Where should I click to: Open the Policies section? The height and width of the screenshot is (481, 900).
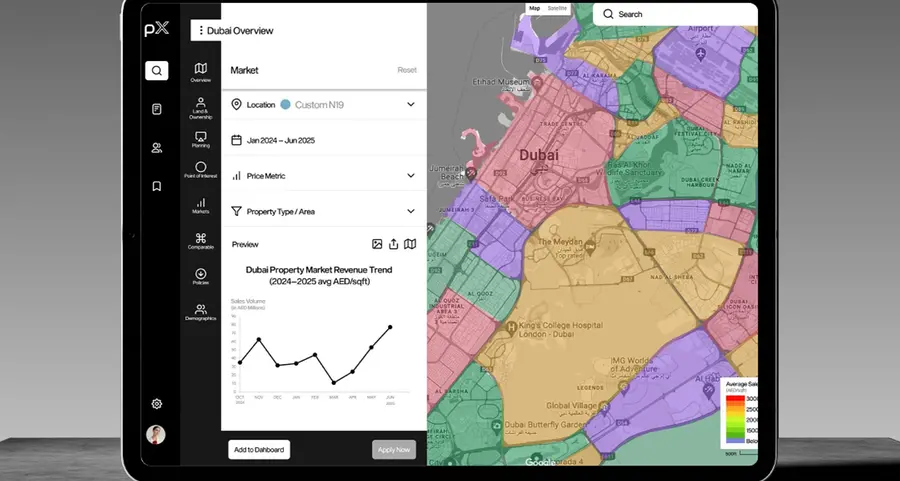(200, 276)
